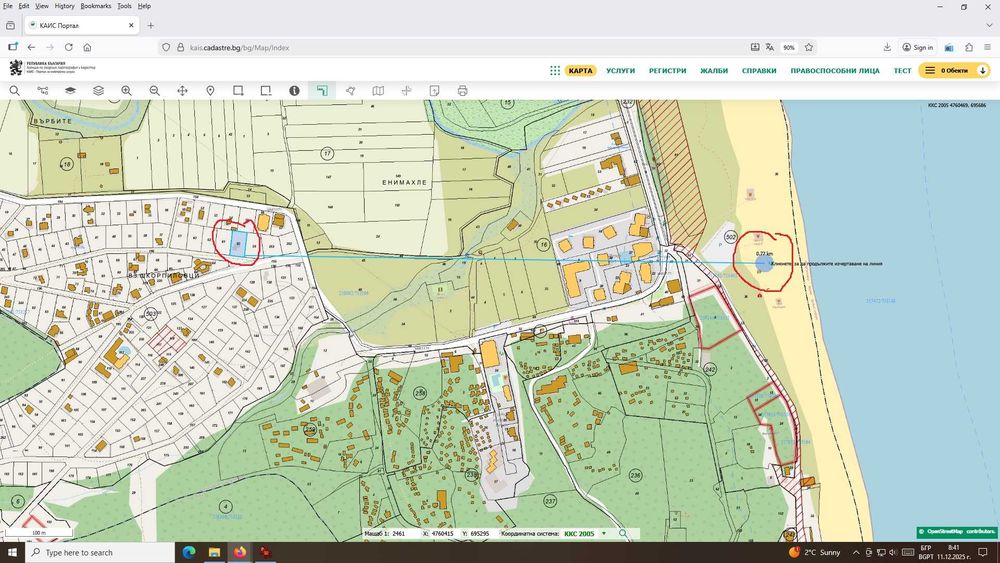The image size is (1000, 563).
Task: Toggle the active measure distance tool
Action: click(x=322, y=91)
